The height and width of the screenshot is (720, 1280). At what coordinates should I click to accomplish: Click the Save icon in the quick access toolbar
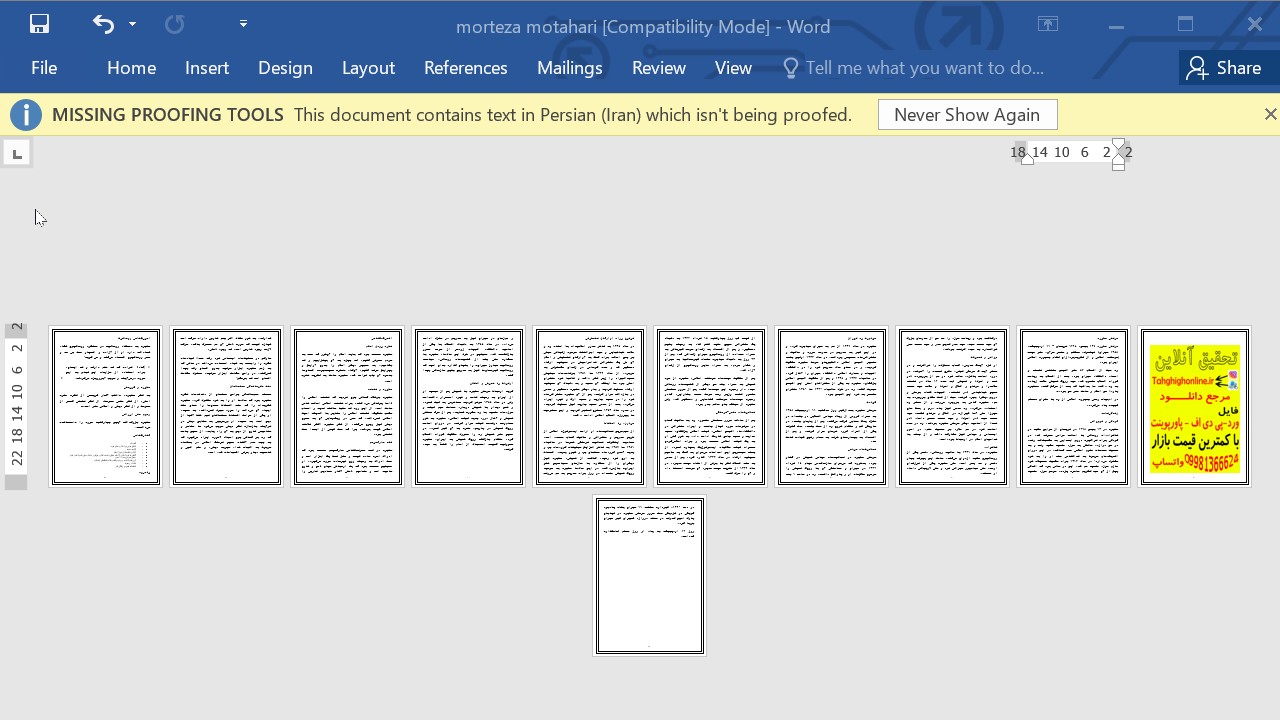coord(39,24)
